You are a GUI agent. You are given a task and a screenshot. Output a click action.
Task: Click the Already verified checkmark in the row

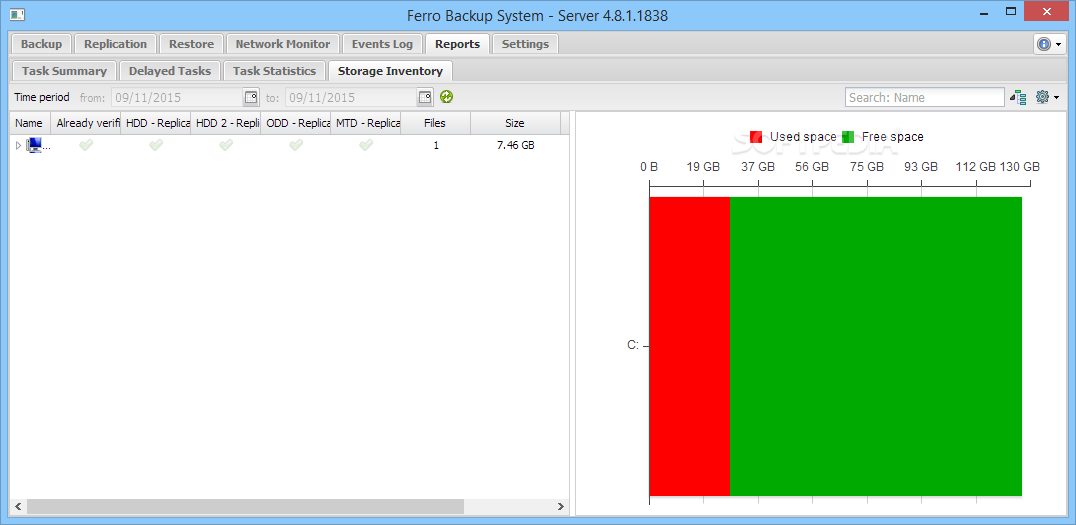[86, 145]
